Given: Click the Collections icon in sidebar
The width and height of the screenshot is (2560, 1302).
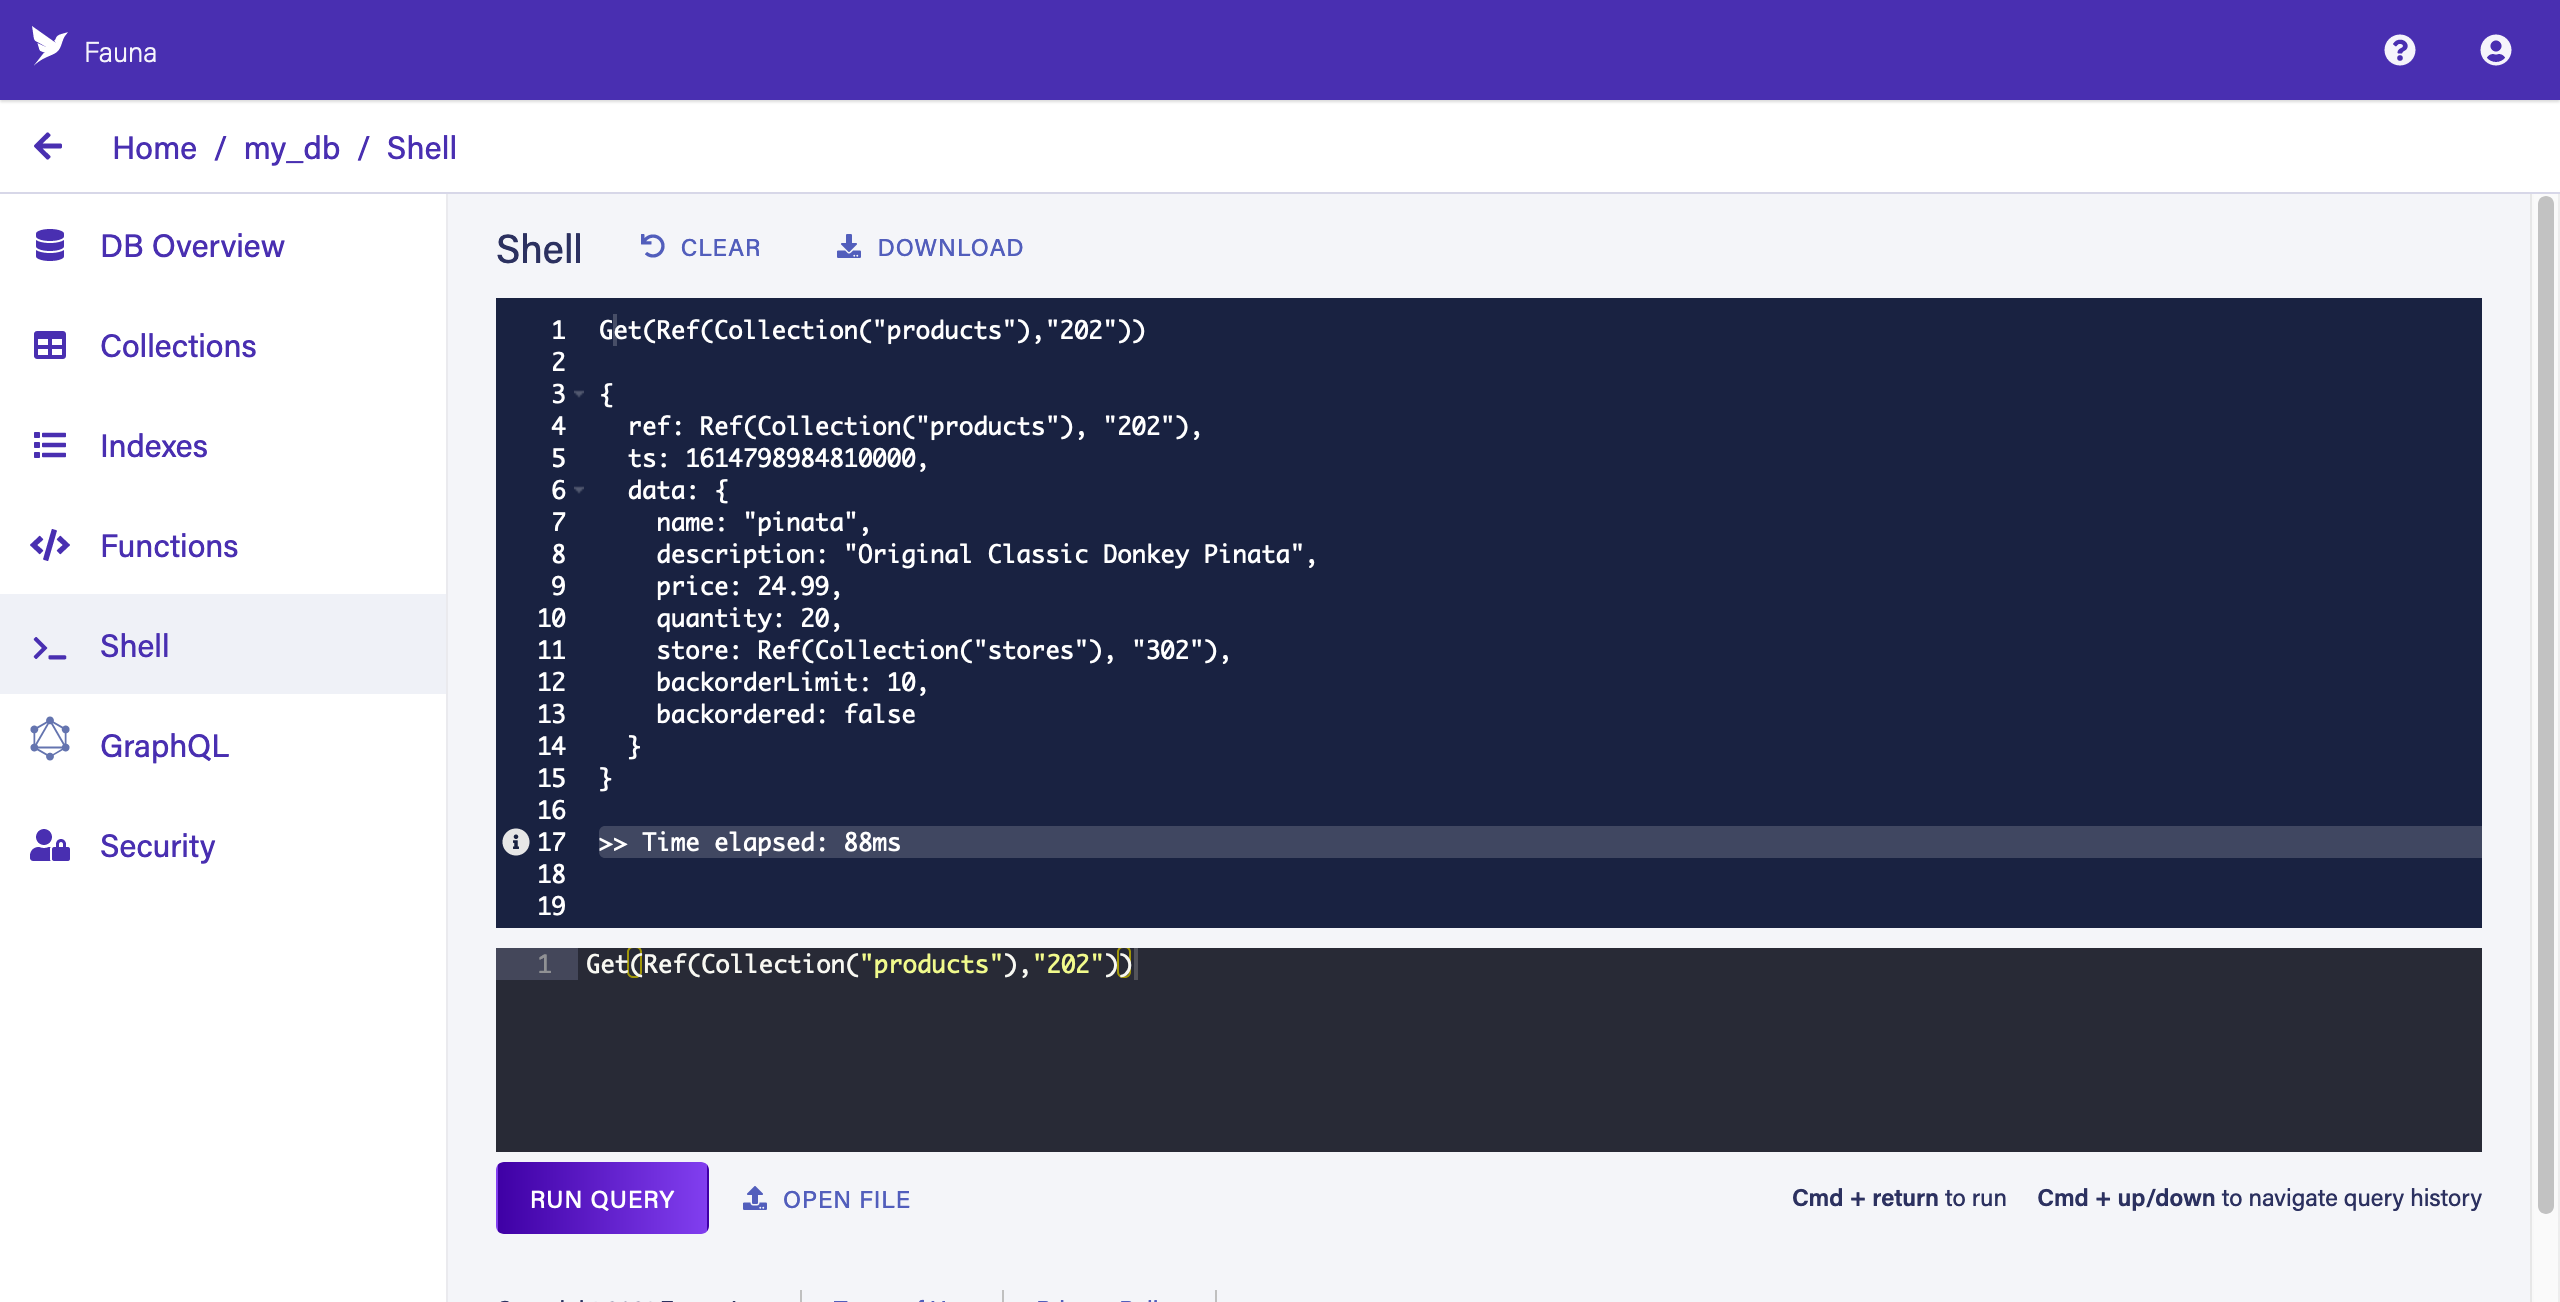Looking at the screenshot, I should pos(48,345).
